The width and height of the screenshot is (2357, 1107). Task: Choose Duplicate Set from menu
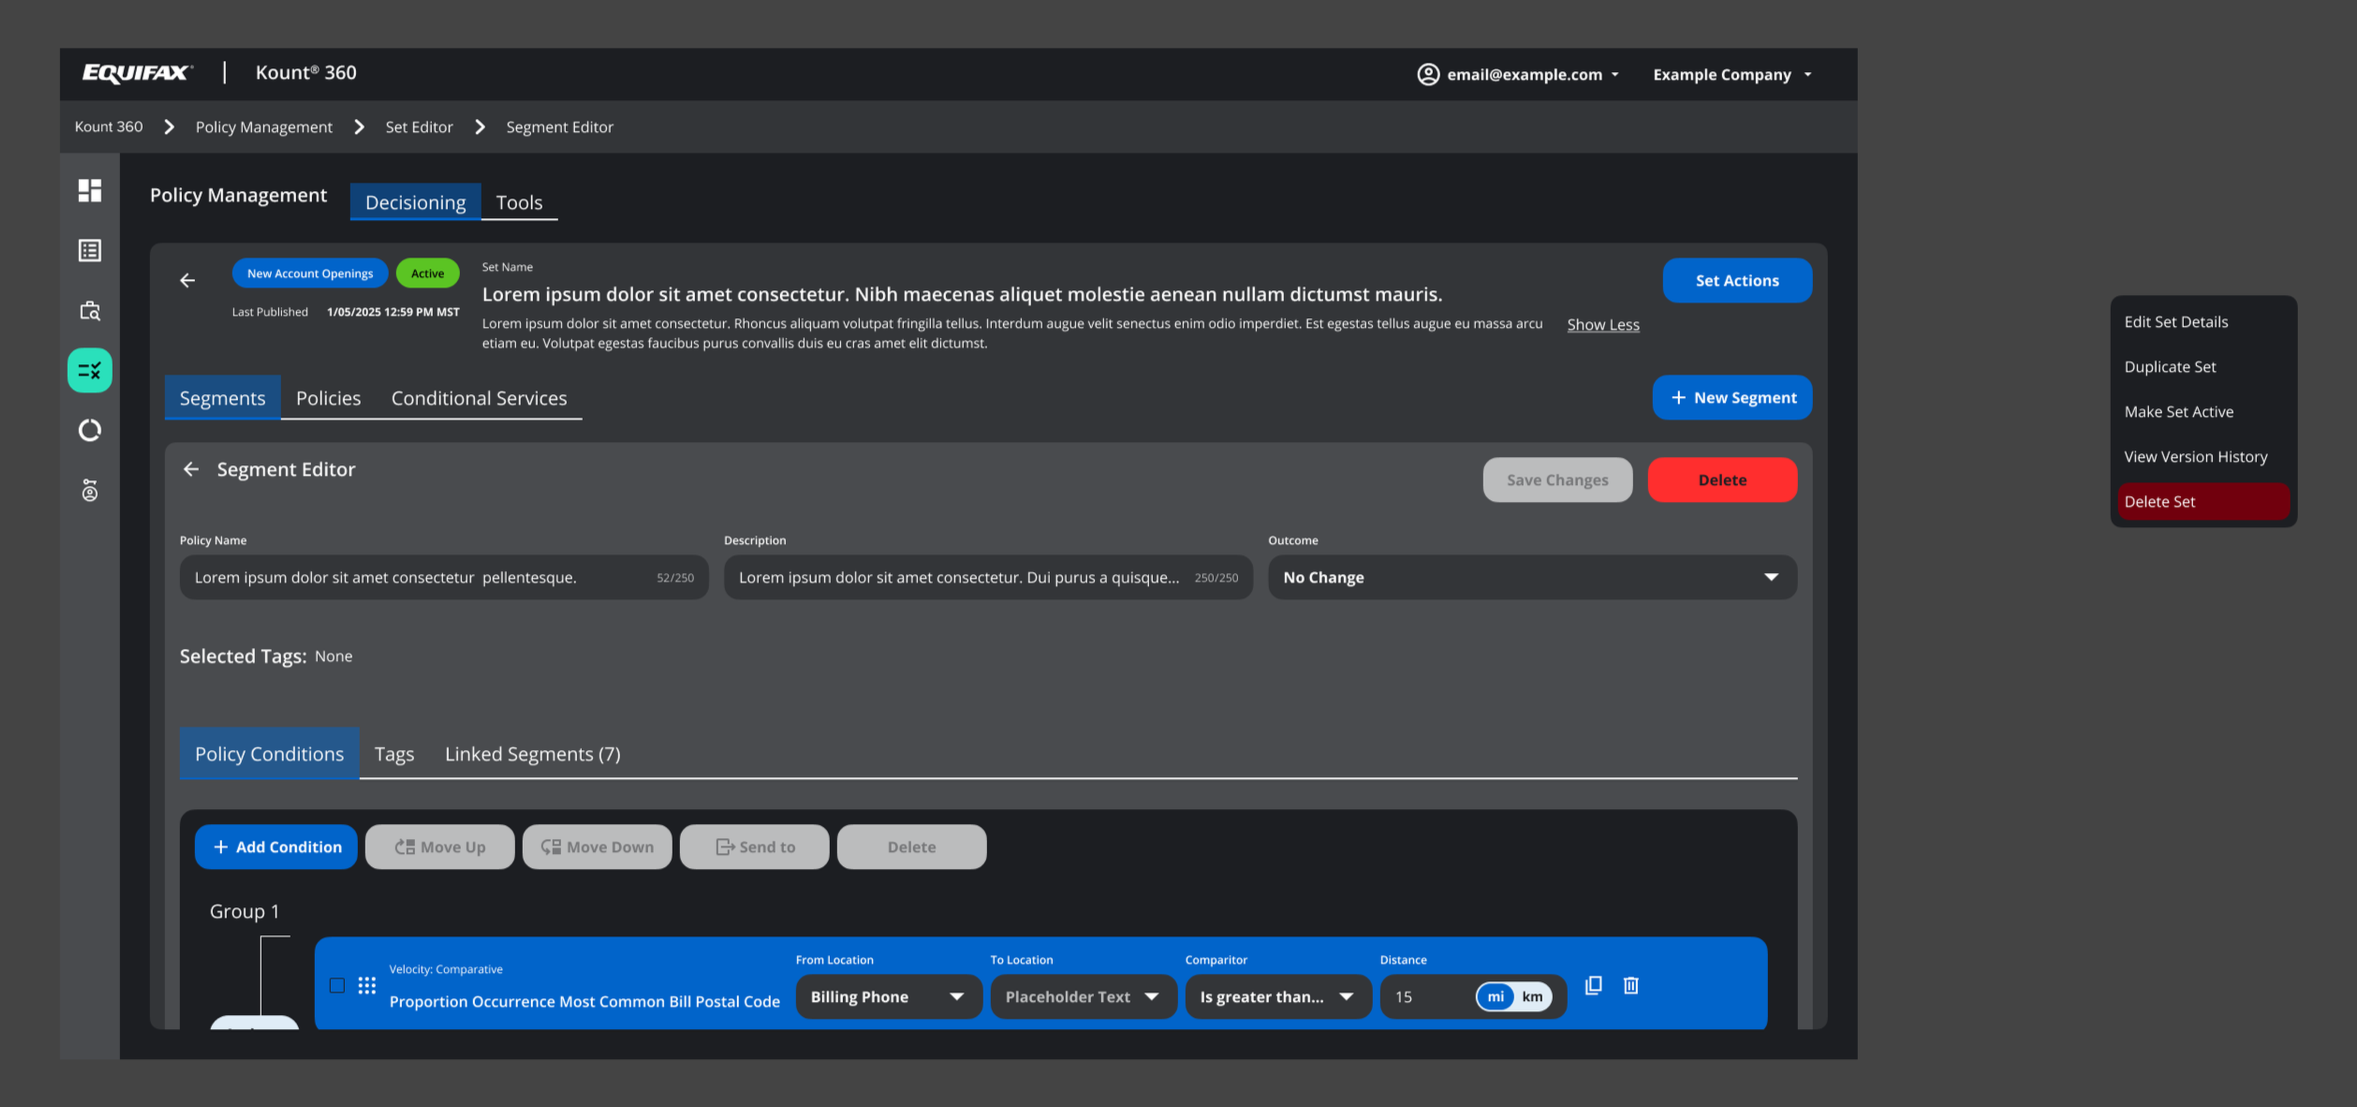point(2203,367)
